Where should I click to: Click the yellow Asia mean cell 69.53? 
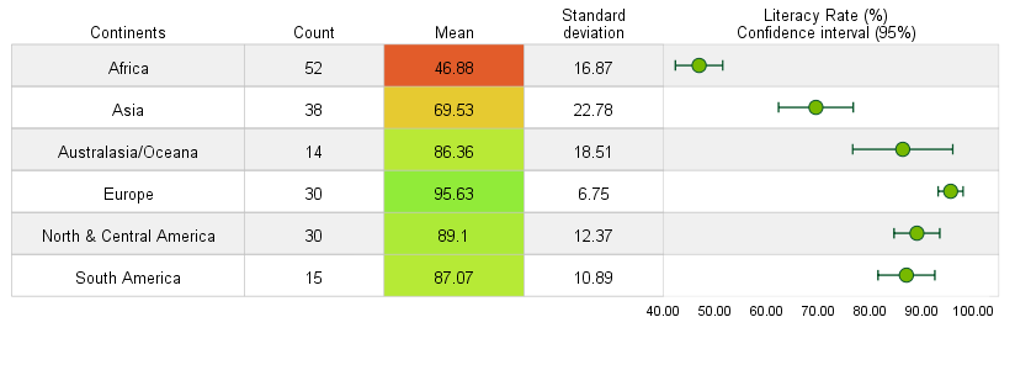454,107
